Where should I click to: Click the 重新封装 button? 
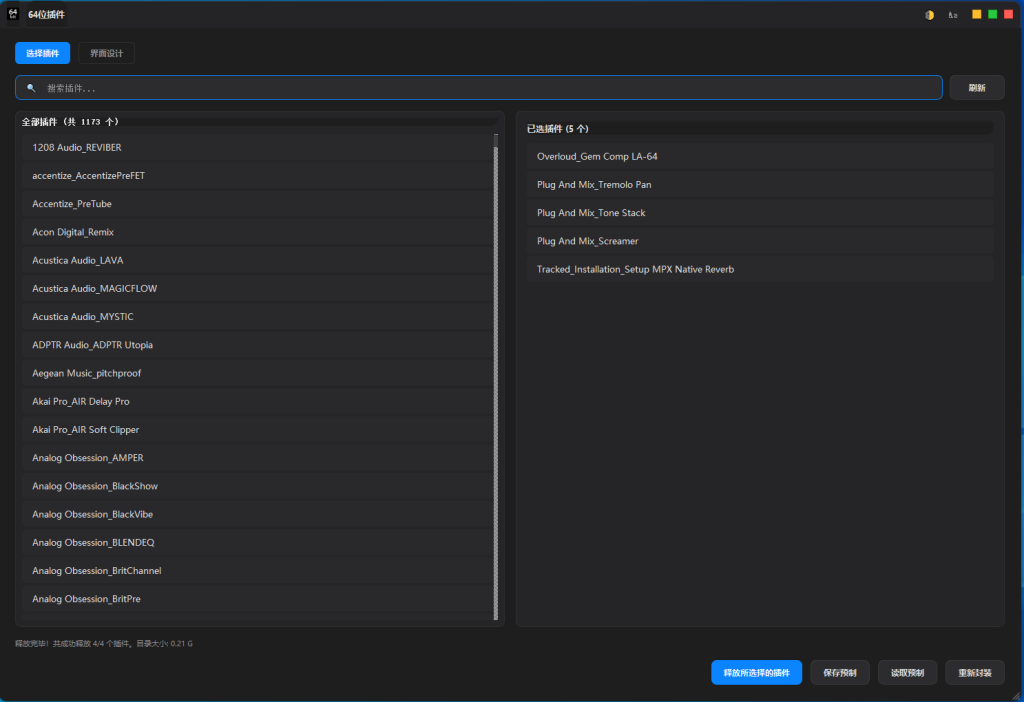pyautogui.click(x=975, y=673)
